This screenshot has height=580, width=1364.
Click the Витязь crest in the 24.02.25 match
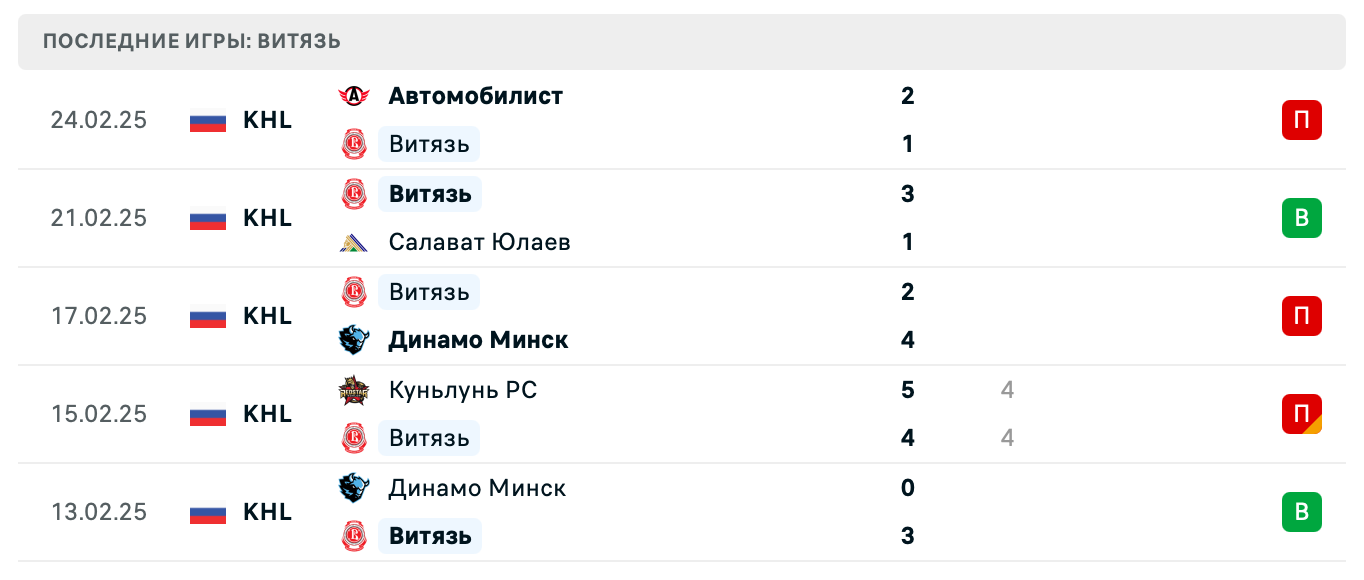click(354, 144)
